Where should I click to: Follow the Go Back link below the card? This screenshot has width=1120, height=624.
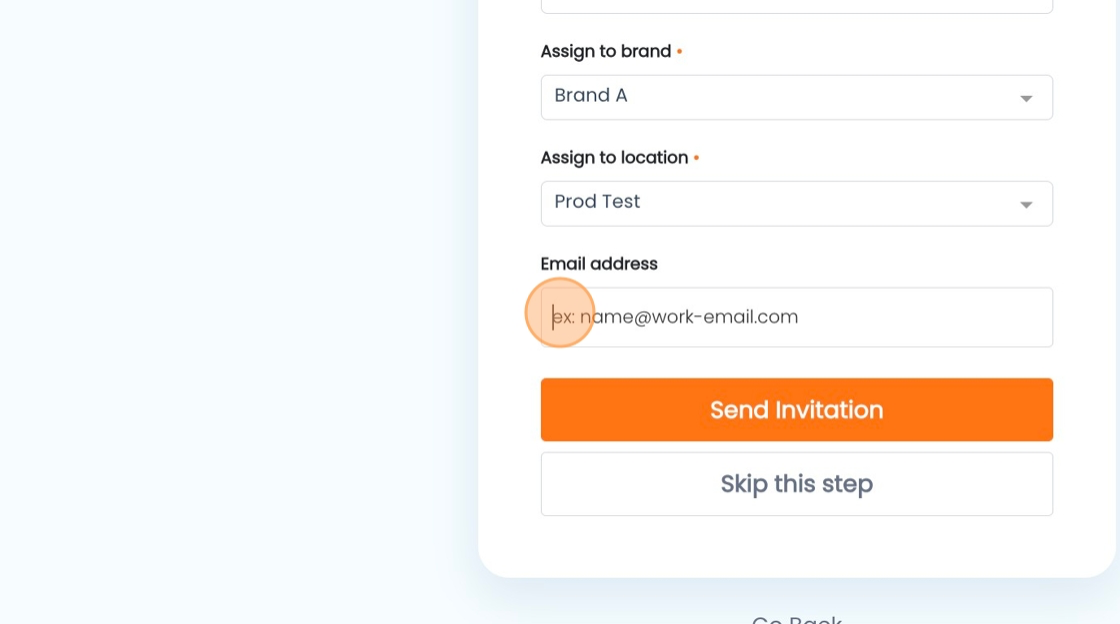click(796, 618)
